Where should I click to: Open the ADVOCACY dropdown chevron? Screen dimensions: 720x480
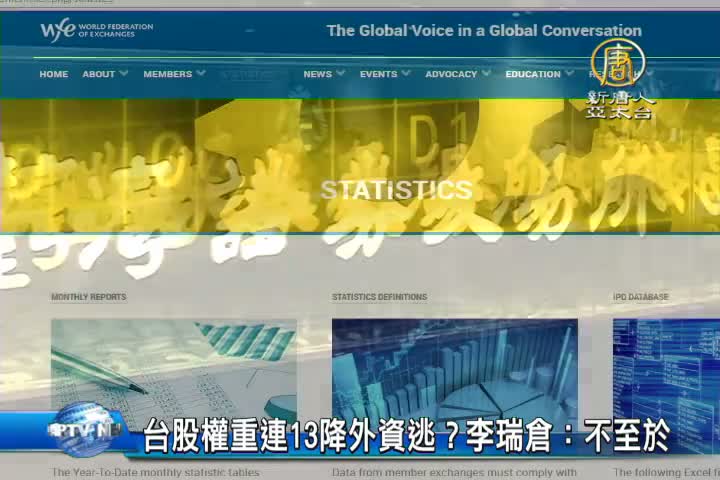coord(486,73)
